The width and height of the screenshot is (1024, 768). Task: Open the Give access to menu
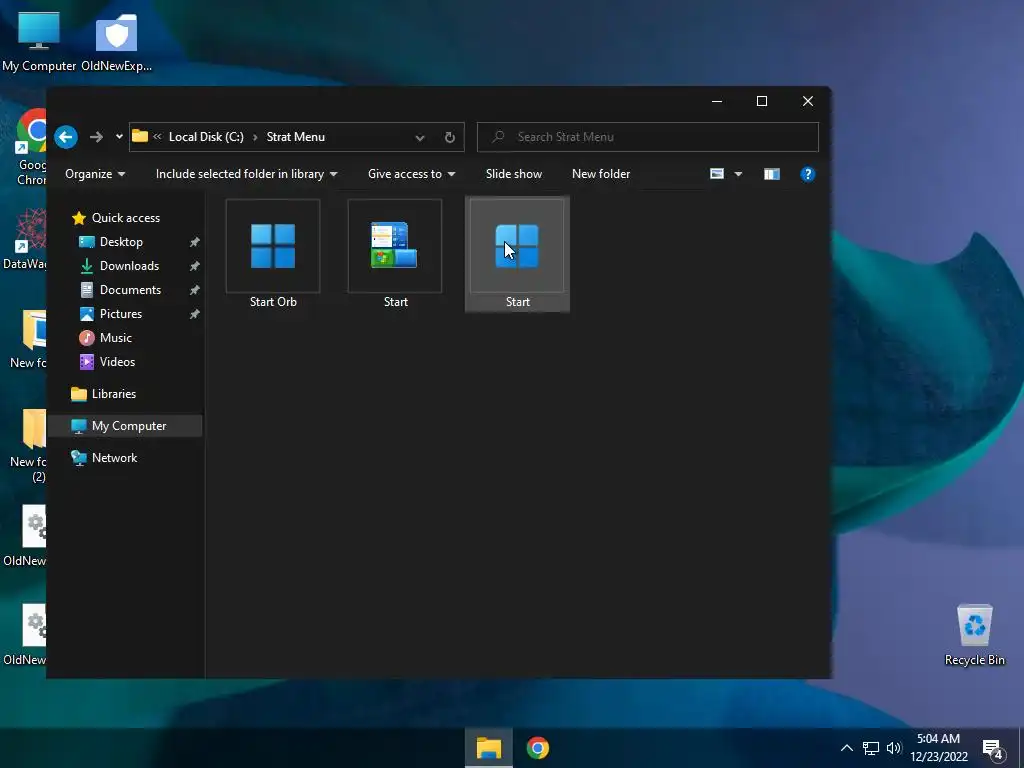point(411,174)
